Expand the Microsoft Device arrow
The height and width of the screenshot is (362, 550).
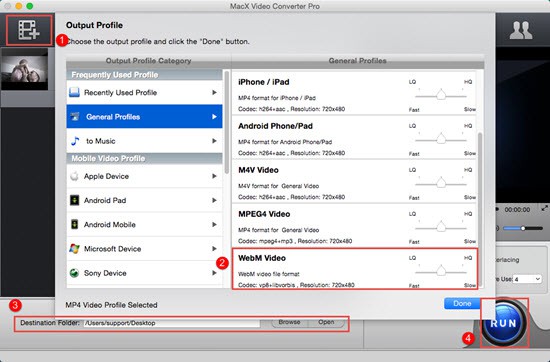pos(214,248)
